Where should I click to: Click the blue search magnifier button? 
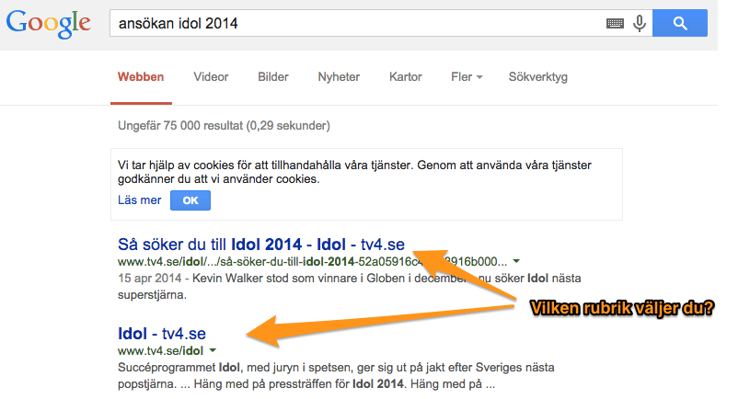coord(680,23)
